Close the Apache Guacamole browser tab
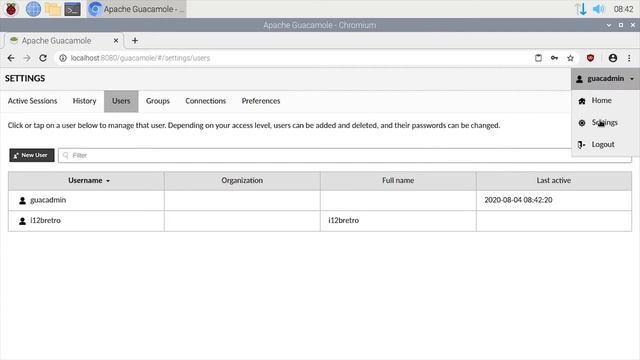 click(x=116, y=40)
